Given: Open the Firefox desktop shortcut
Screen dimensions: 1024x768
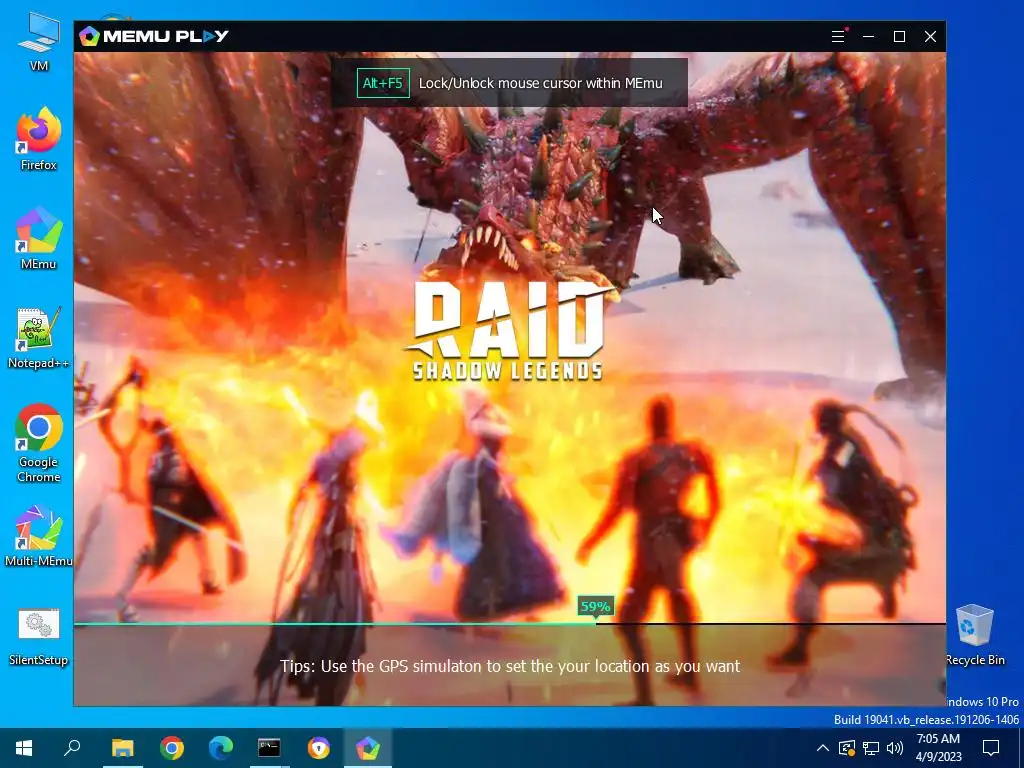Looking at the screenshot, I should click(39, 138).
